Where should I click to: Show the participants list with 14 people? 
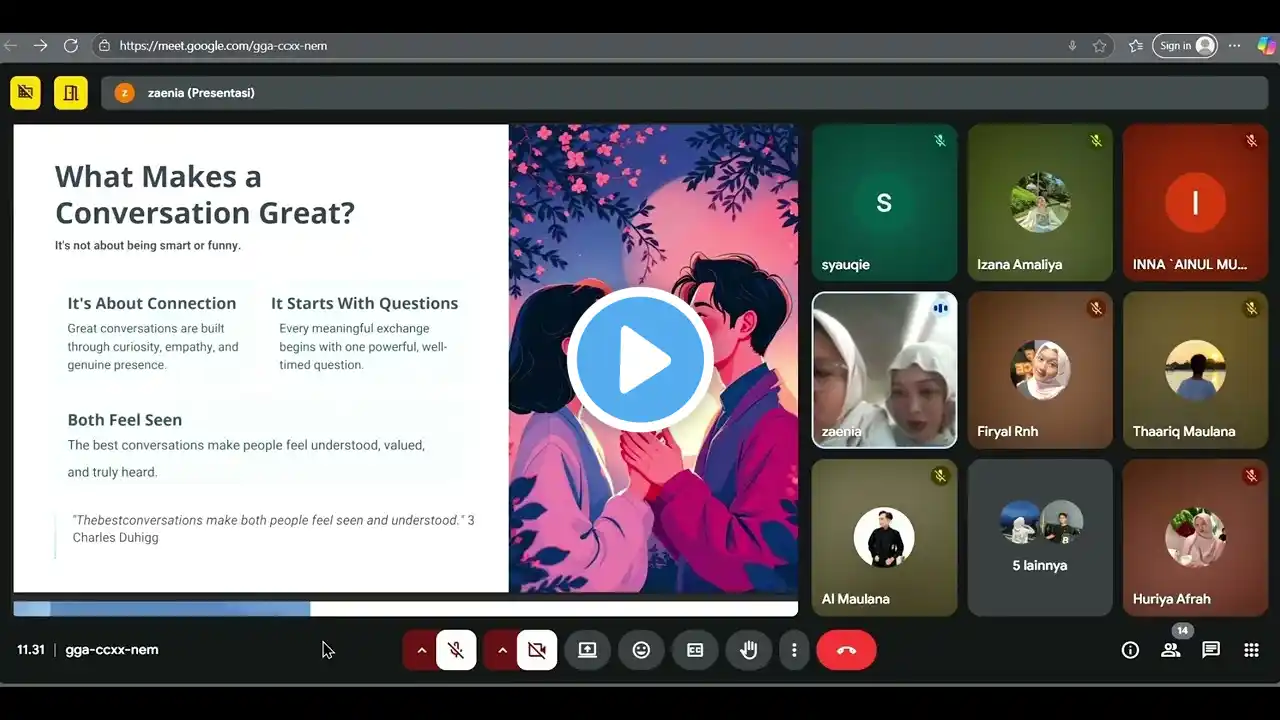coord(1170,650)
